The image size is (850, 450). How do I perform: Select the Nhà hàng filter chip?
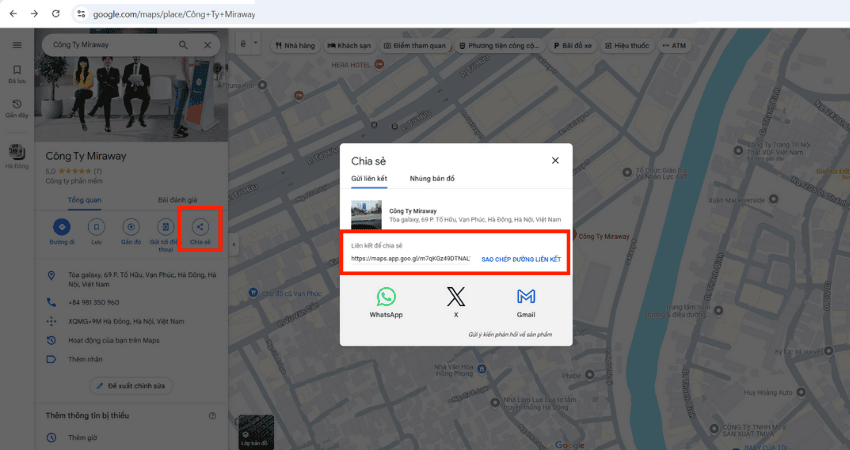294,46
